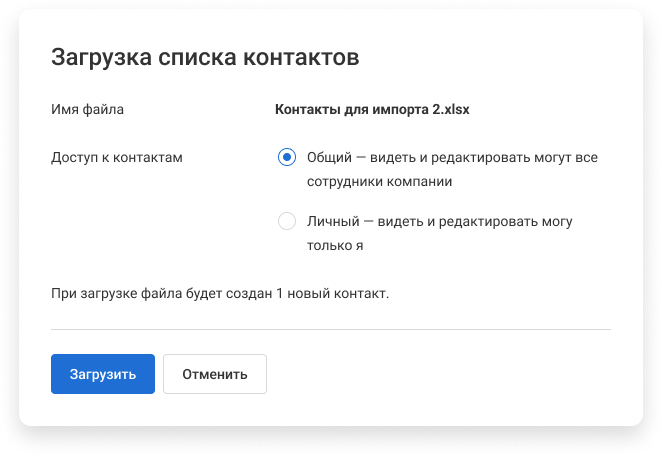The width and height of the screenshot is (662, 455).
Task: Click the "2.xlsx" part of the file name
Action: [448, 109]
